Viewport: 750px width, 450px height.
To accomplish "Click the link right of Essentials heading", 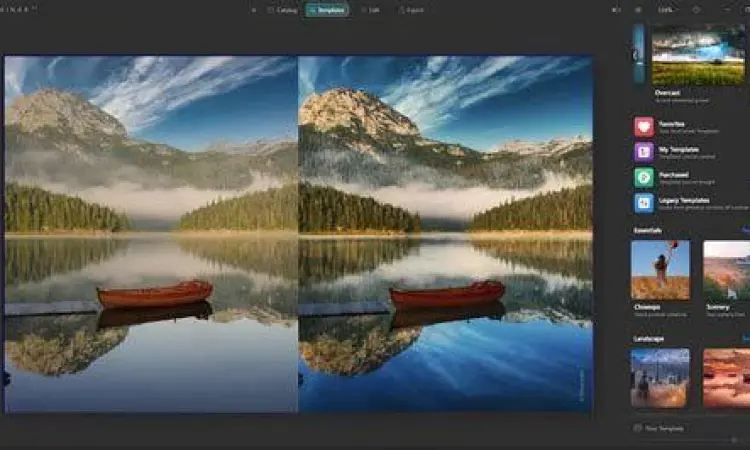I will coord(745,230).
